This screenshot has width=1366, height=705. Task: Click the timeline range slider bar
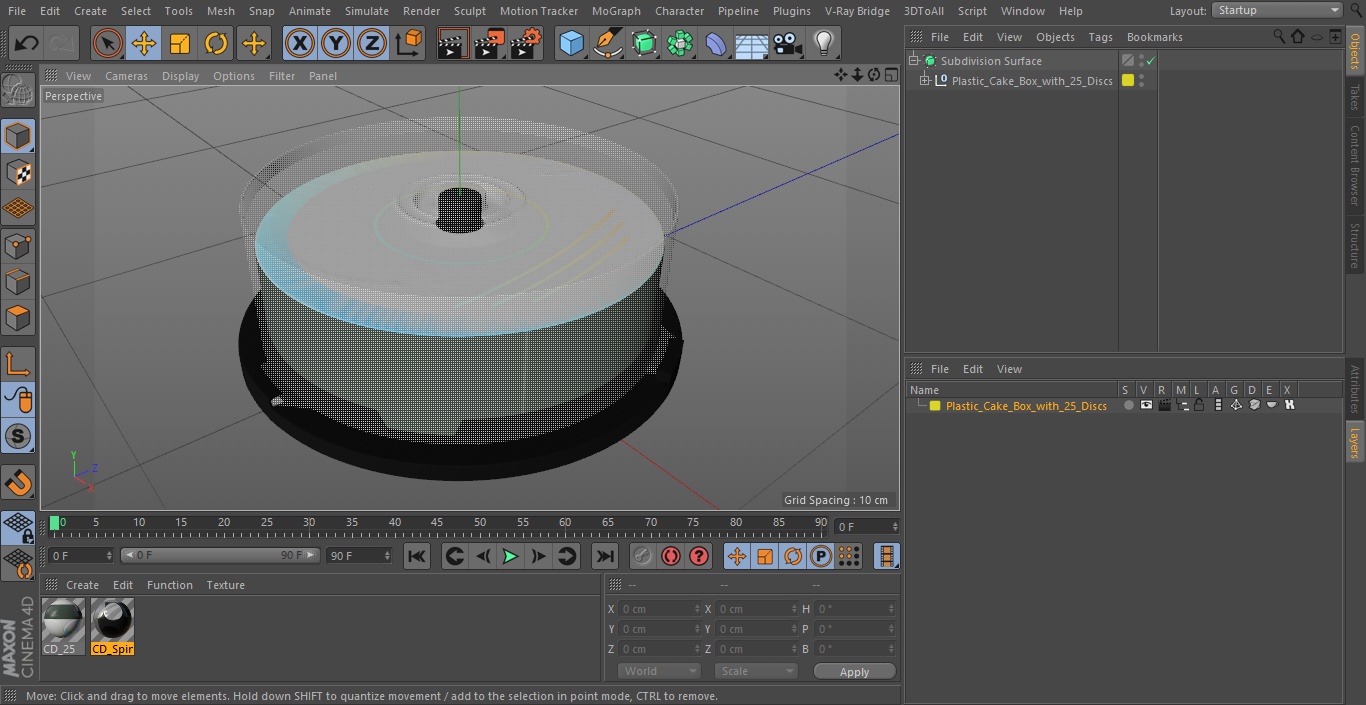[220, 555]
